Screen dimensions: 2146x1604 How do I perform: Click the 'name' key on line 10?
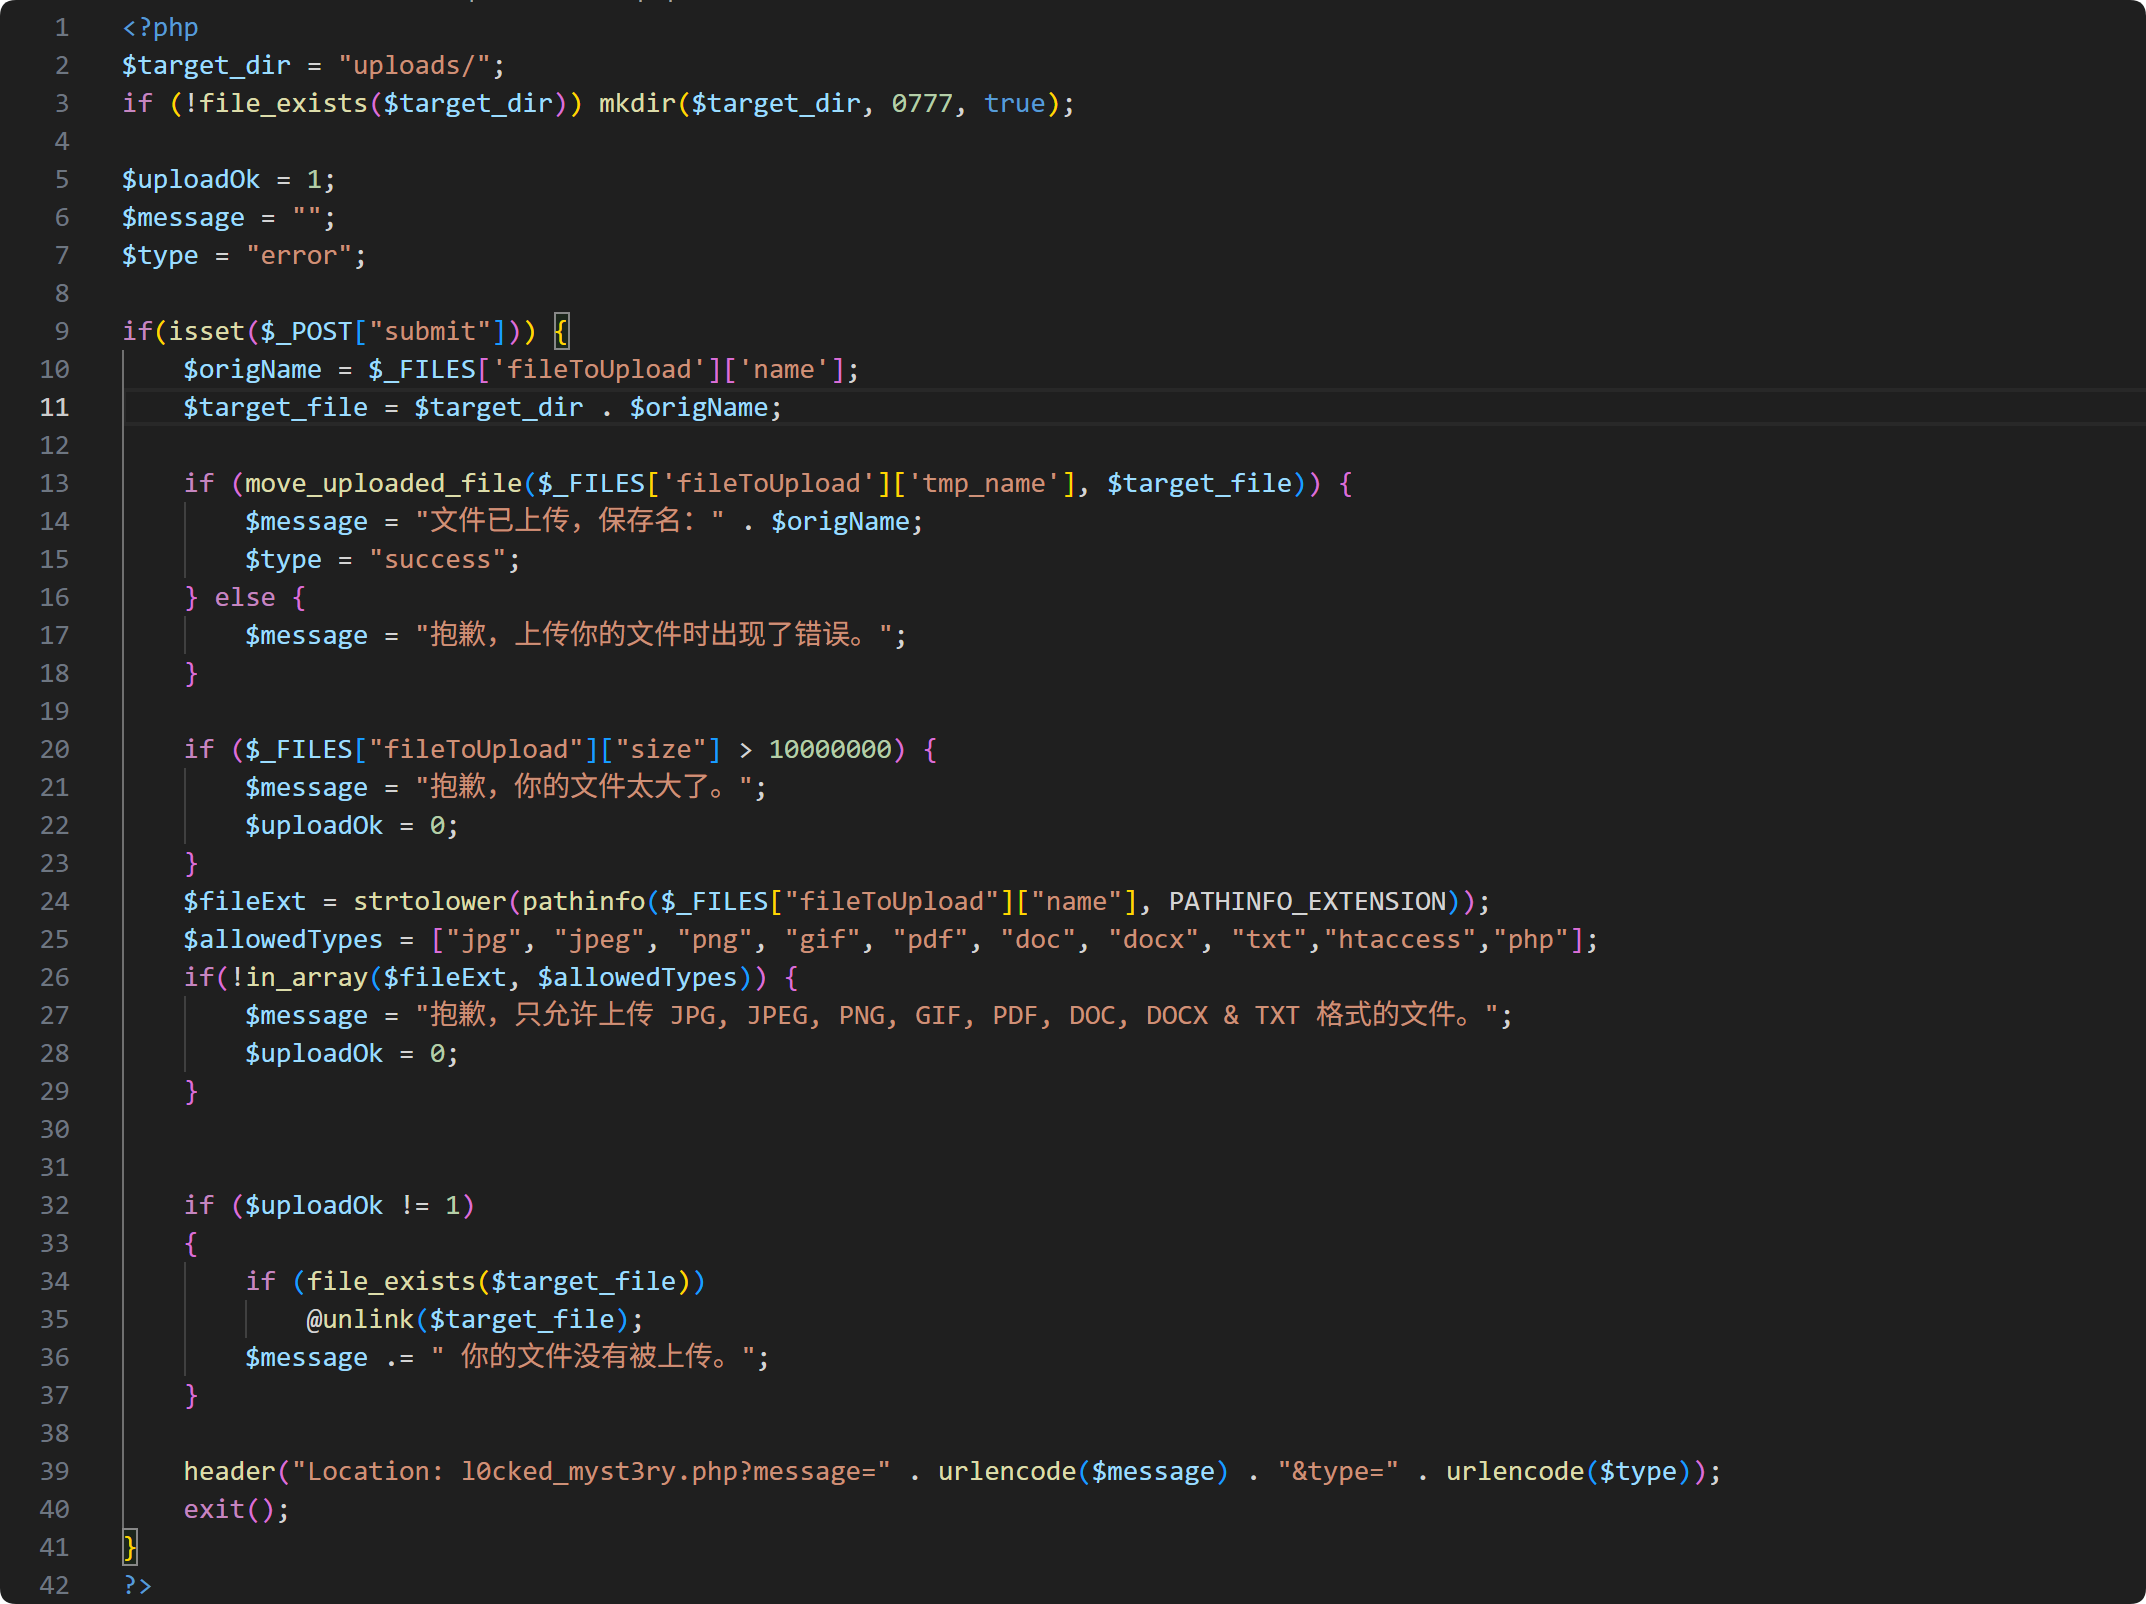[x=784, y=370]
